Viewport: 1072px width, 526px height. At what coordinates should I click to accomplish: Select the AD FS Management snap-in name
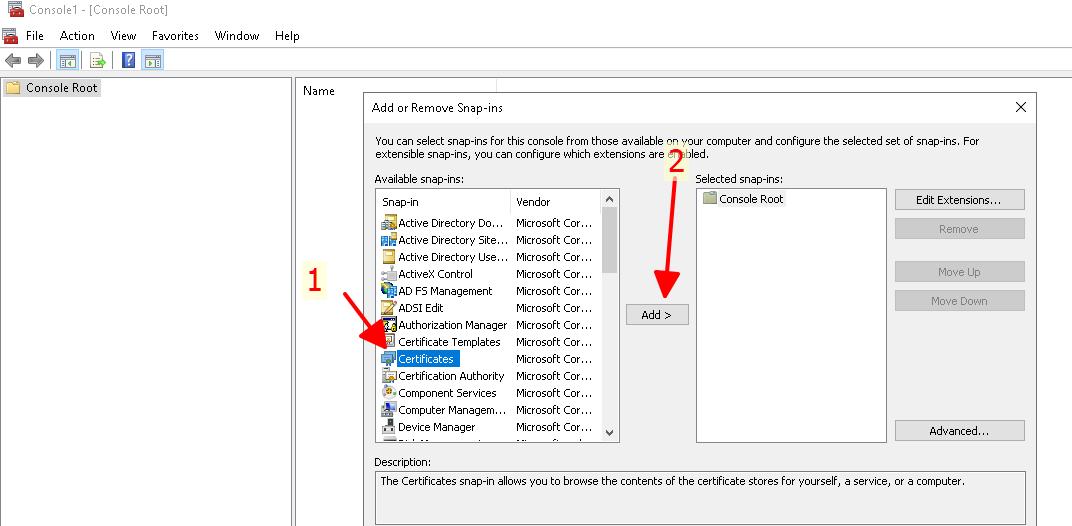pos(445,291)
